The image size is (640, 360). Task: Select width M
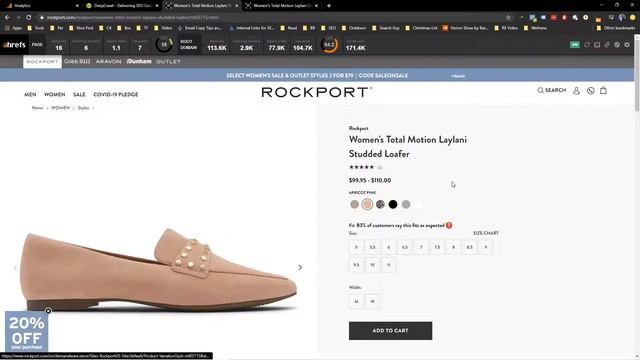tap(356, 301)
